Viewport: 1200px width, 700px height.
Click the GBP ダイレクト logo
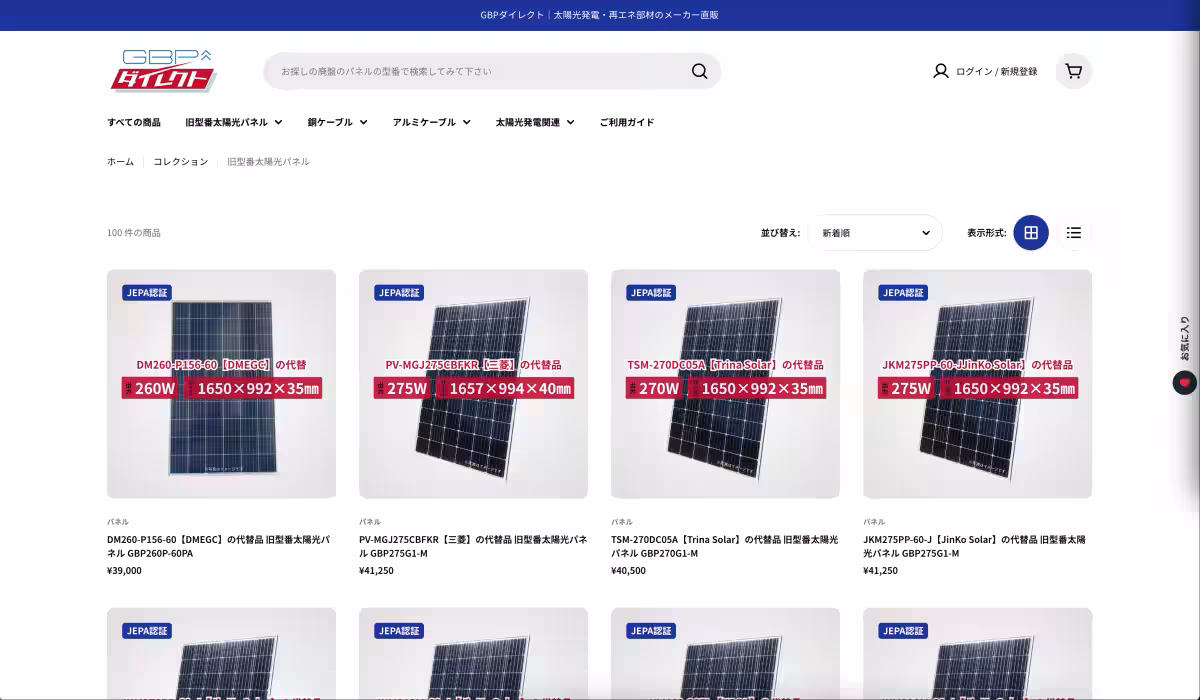click(x=163, y=71)
